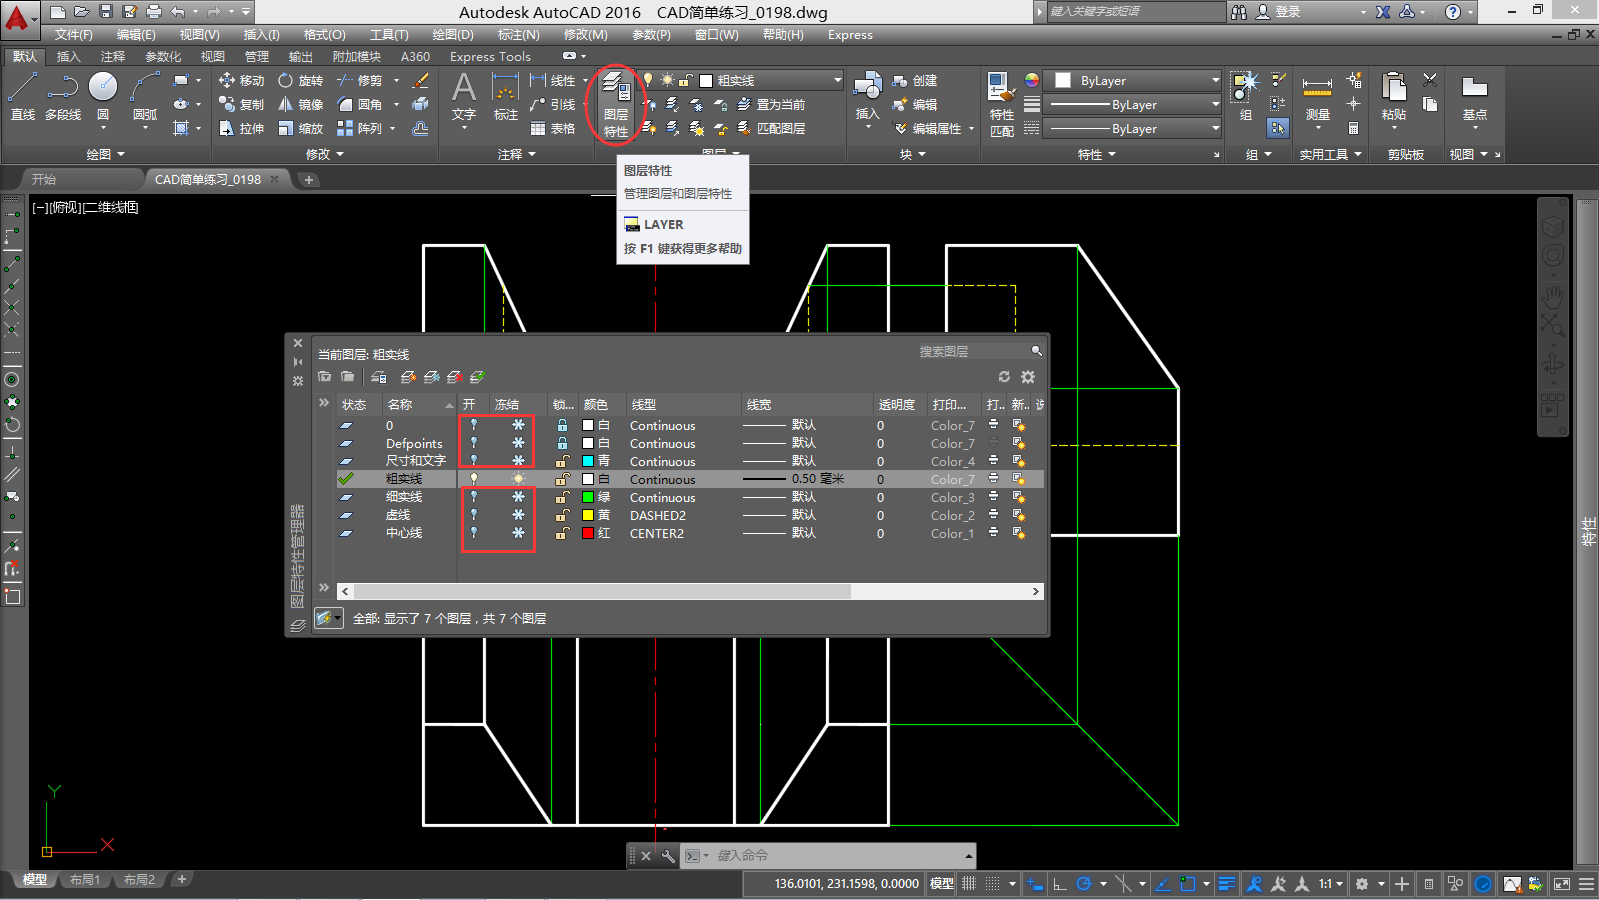
Task: Open the 参数化 ribbon tab
Action: point(163,56)
